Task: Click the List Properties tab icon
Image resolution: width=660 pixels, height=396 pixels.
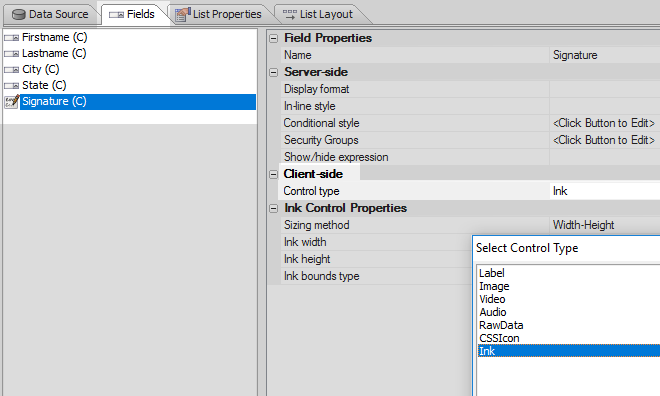Action: coord(182,14)
